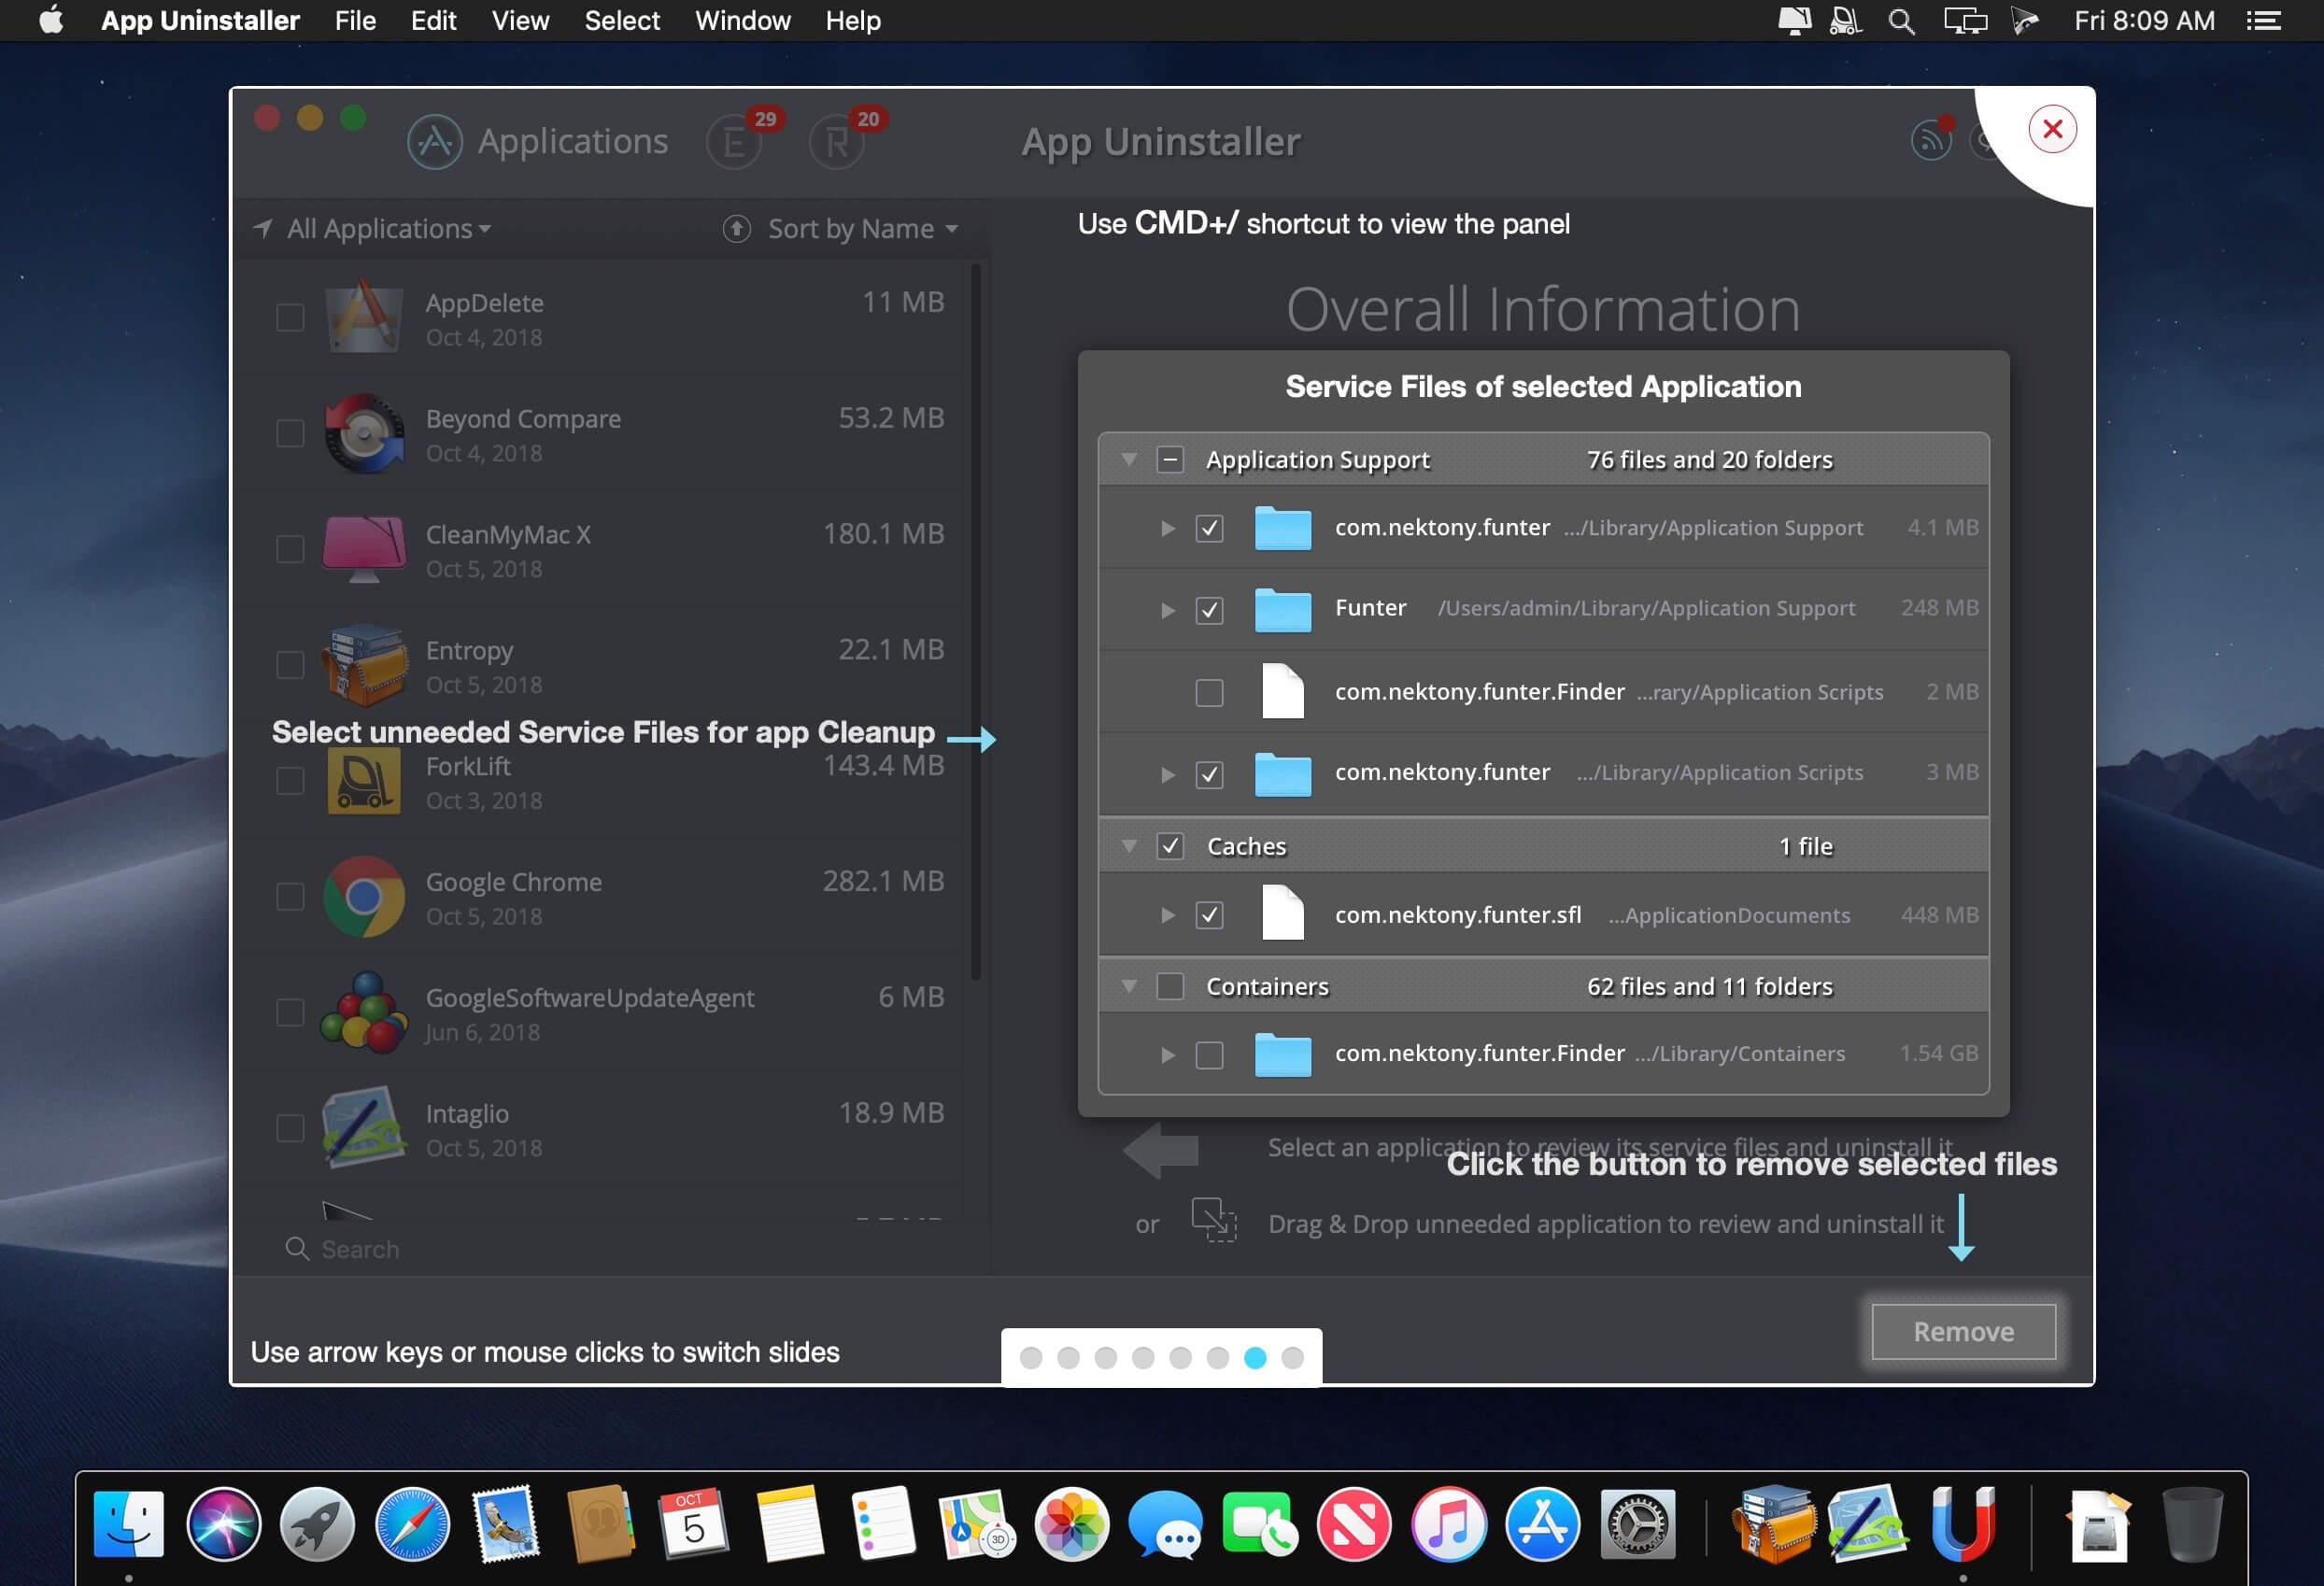This screenshot has width=2324, height=1586.
Task: Go to the first tutorial slide dot
Action: 1031,1357
